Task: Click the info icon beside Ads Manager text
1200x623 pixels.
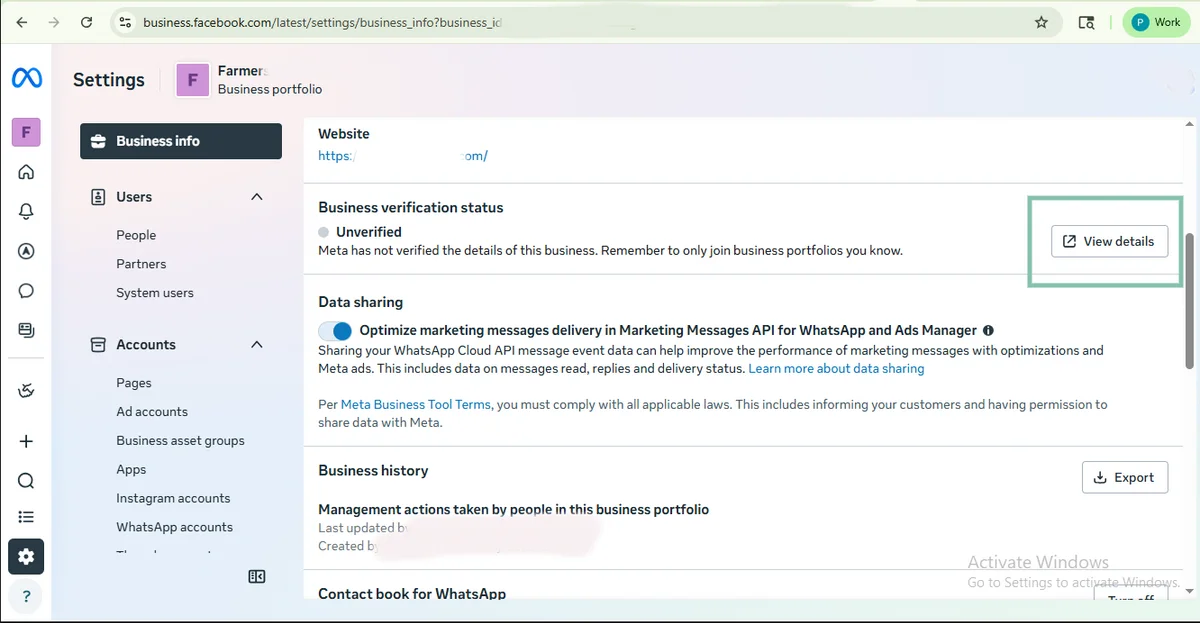Action: click(x=988, y=330)
